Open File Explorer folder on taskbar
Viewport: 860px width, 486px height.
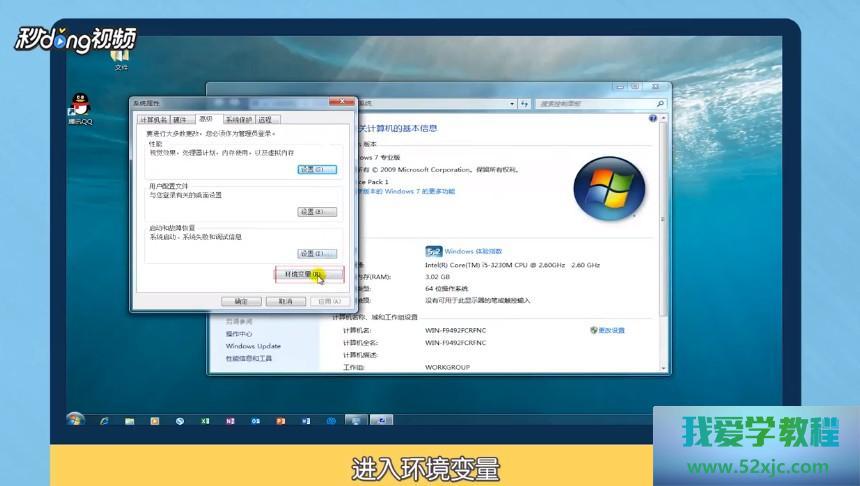(129, 420)
